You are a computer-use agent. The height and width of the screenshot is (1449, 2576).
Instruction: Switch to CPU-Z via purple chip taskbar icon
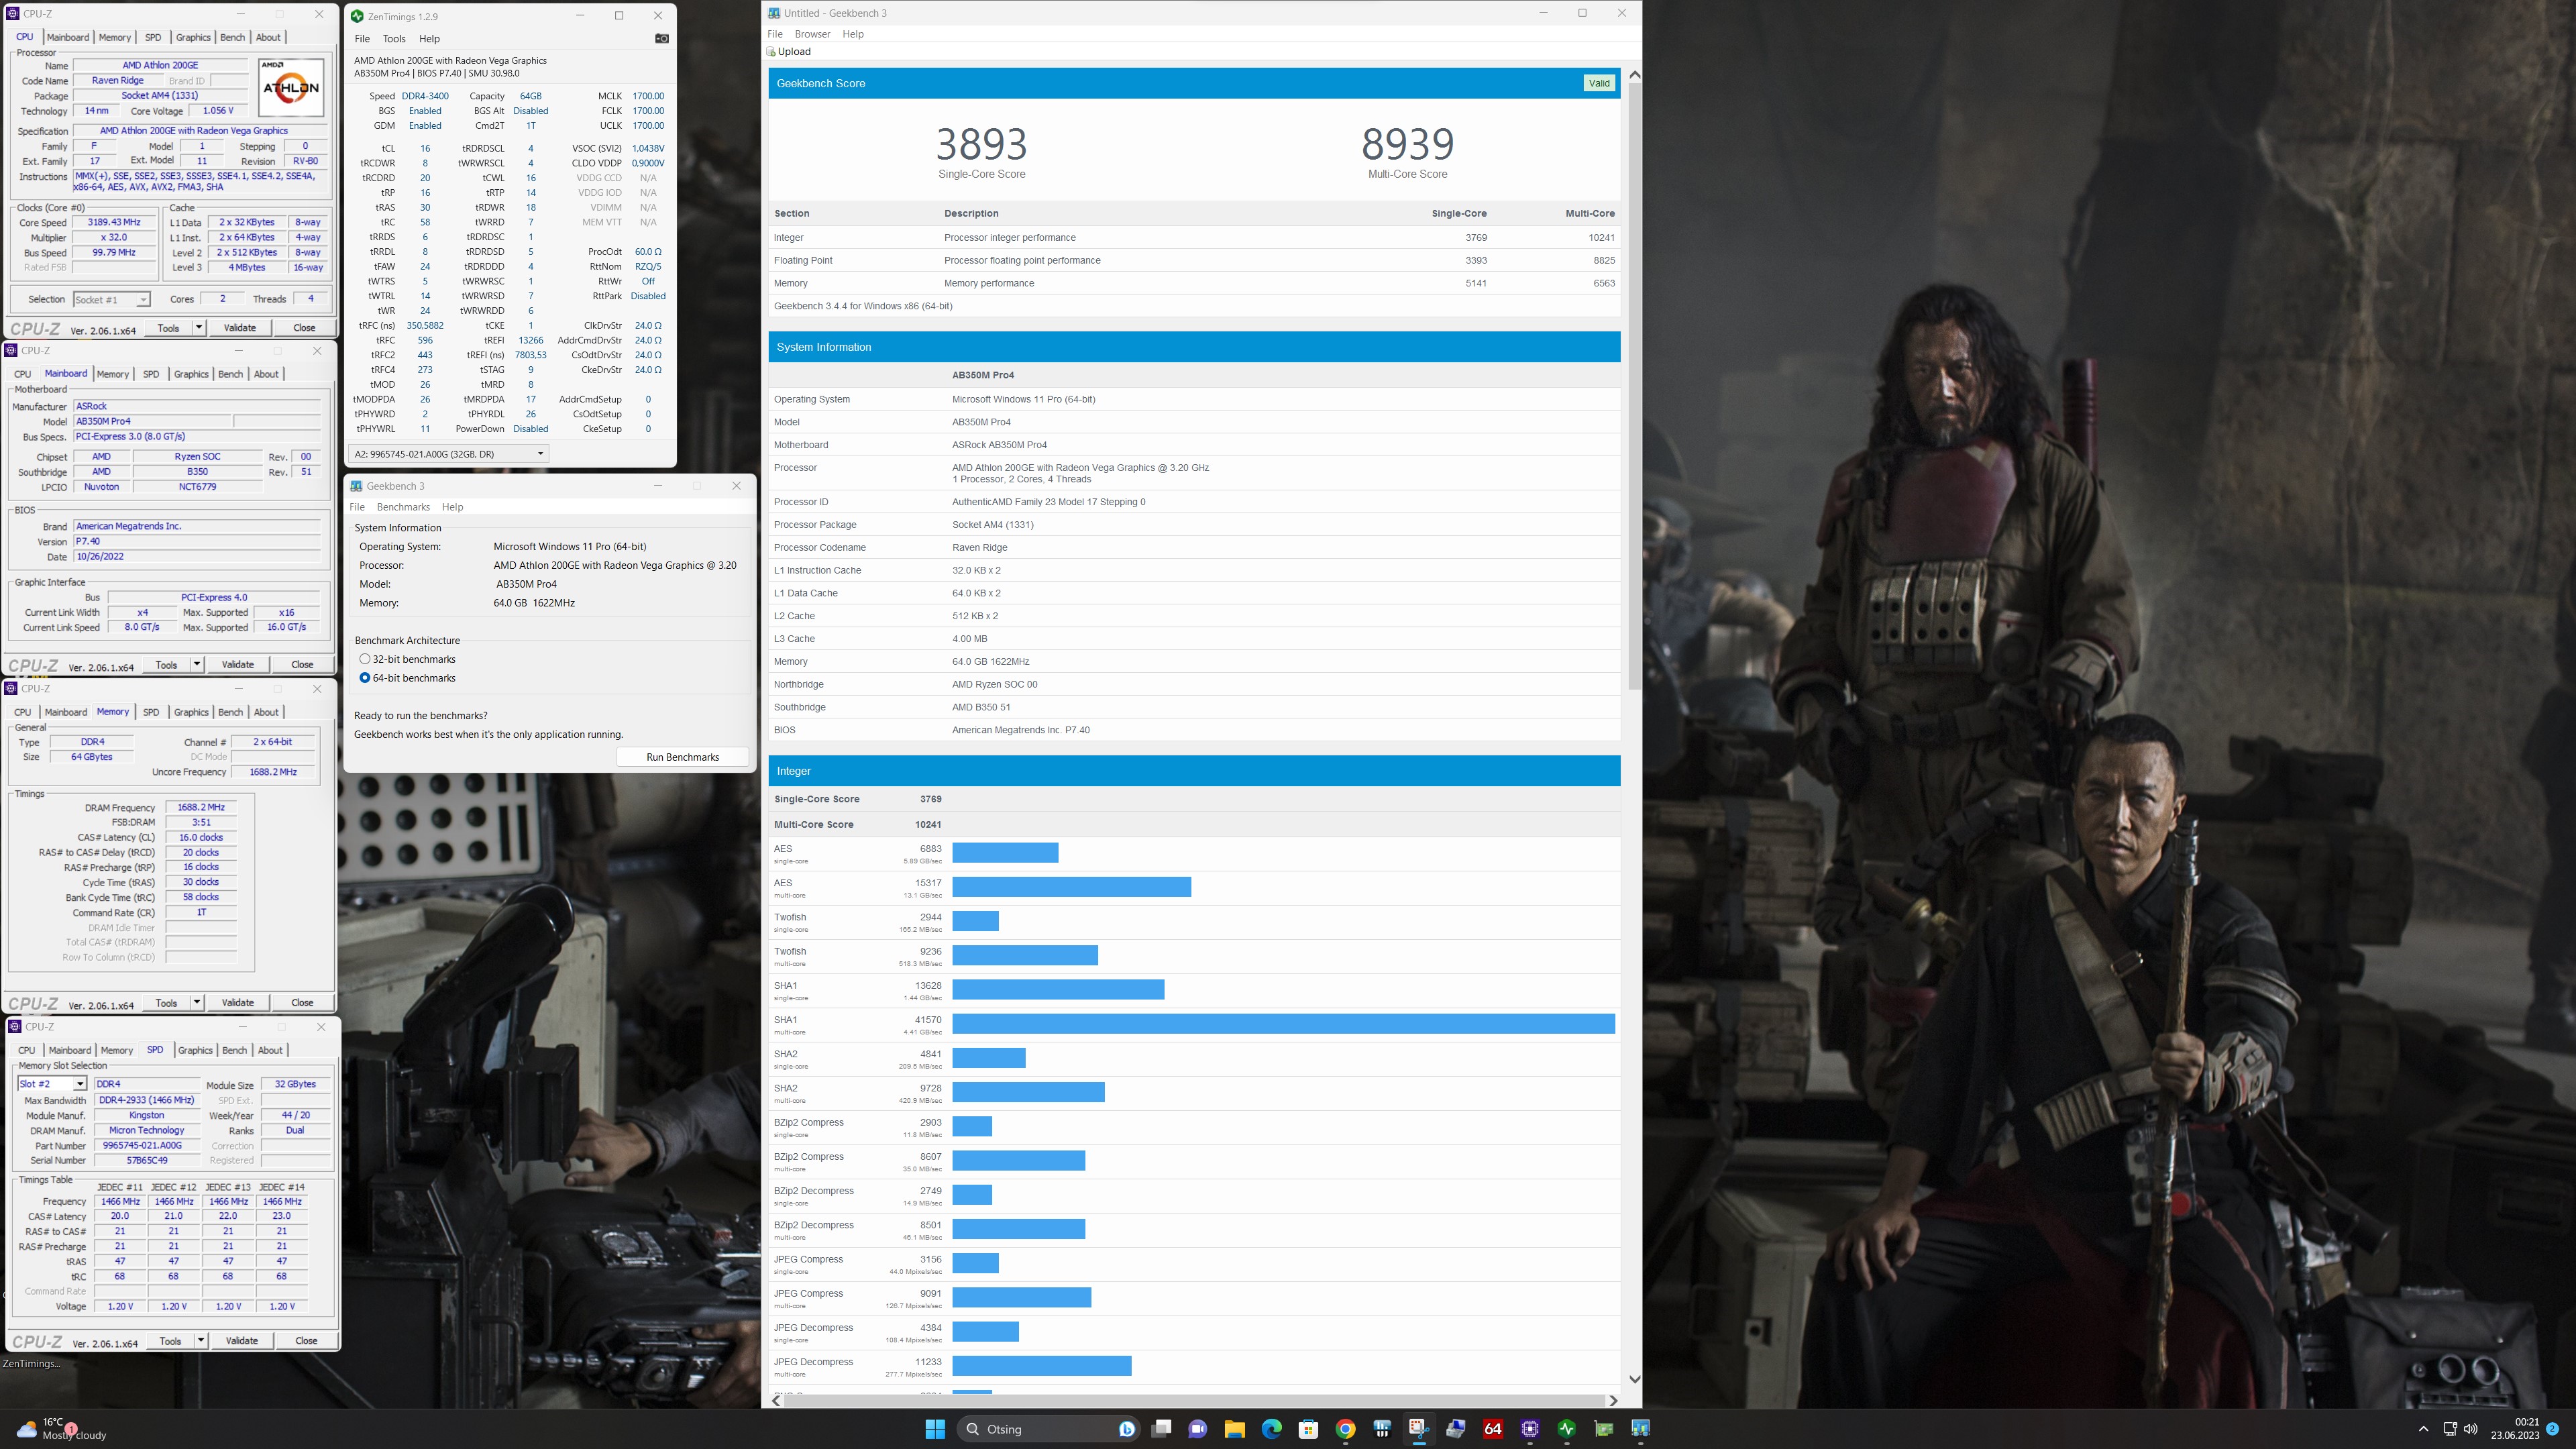point(1530,1429)
